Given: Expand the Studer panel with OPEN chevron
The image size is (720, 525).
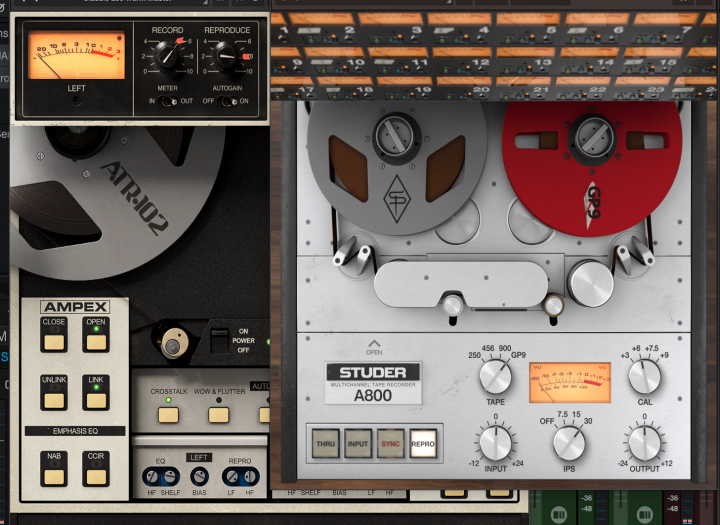Looking at the screenshot, I should coord(374,343).
